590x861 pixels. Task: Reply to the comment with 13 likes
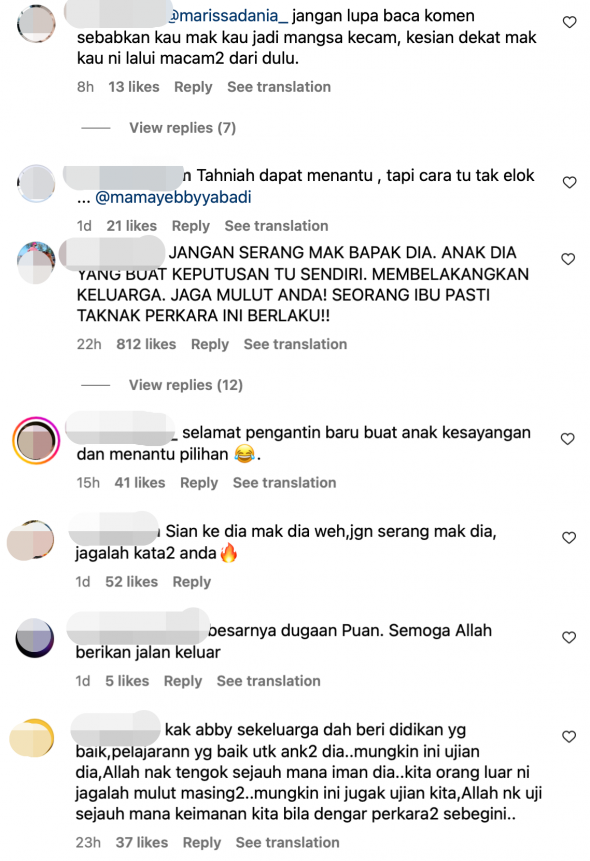193,87
